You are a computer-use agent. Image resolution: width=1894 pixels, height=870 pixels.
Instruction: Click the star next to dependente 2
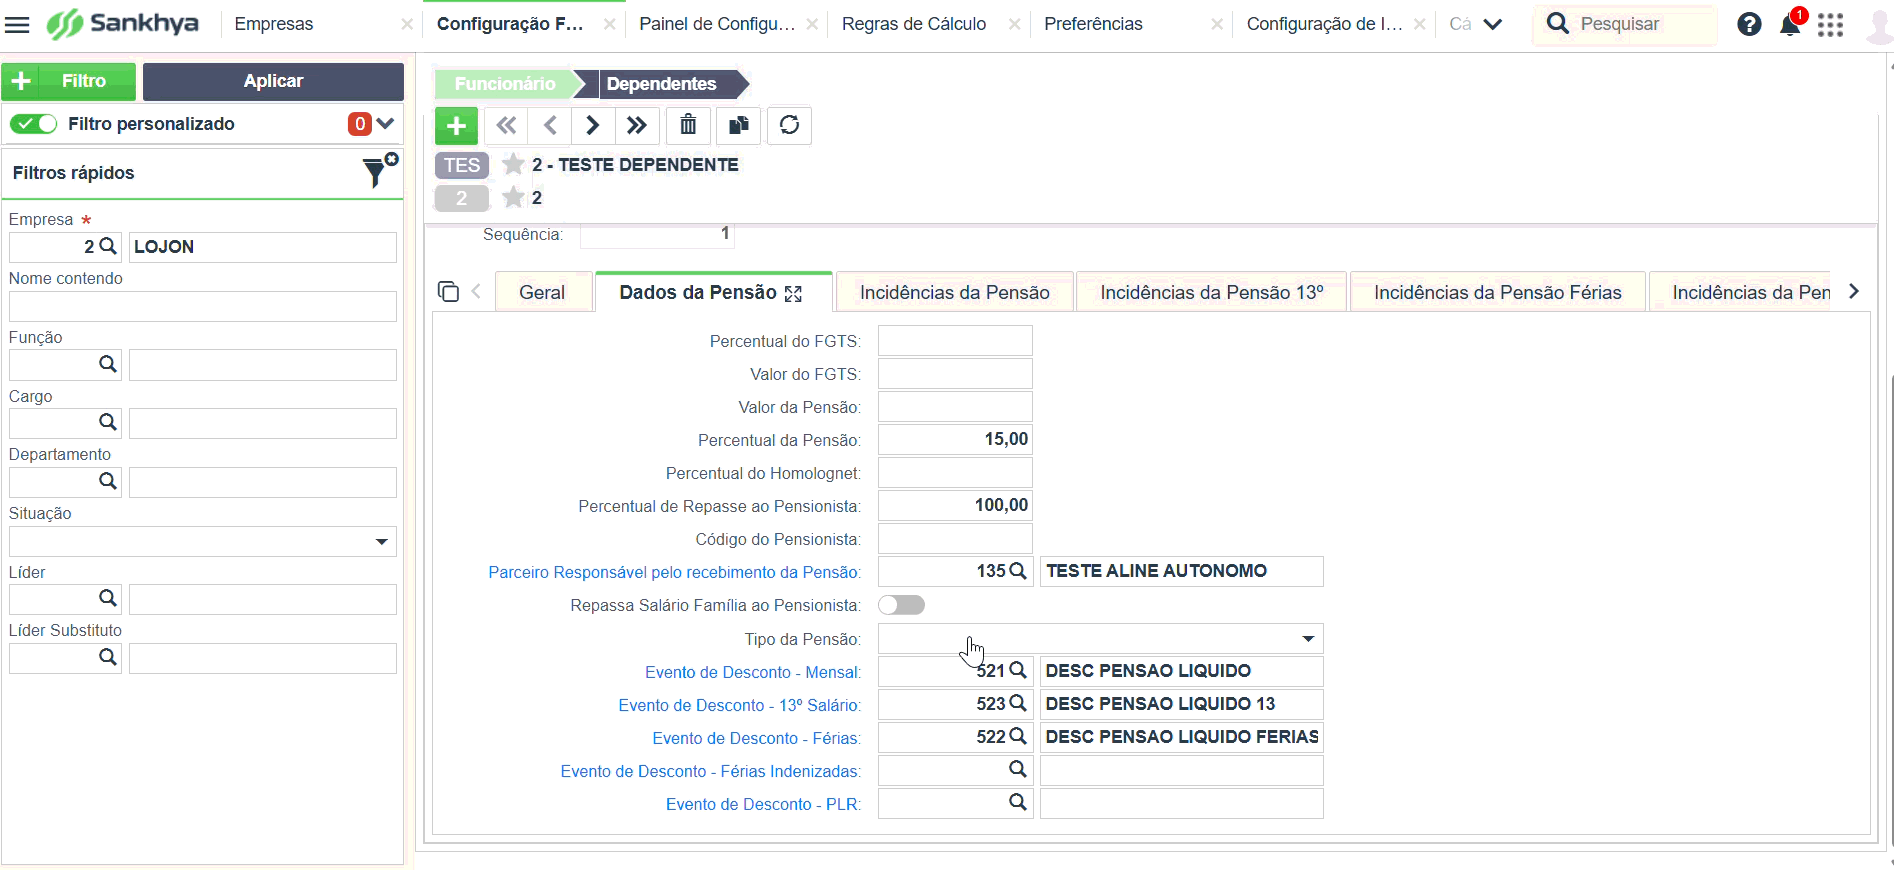[513, 197]
